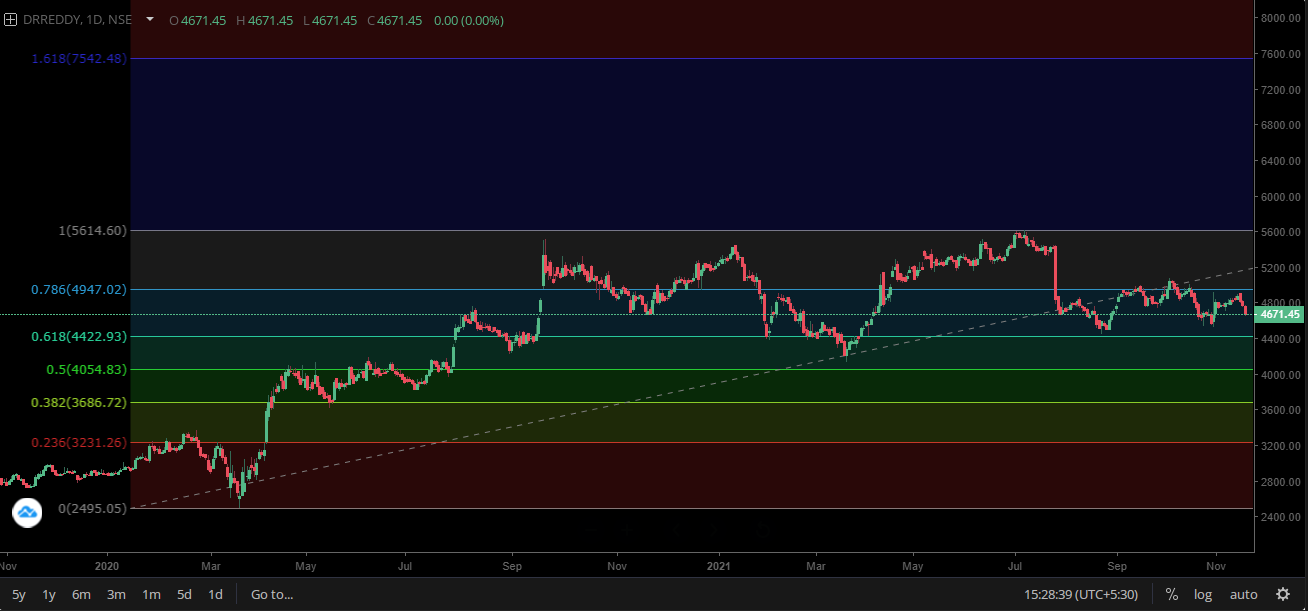The height and width of the screenshot is (611, 1308).
Task: Select the 0.618(4422.93) Fibonacci level label
Action: click(x=80, y=337)
